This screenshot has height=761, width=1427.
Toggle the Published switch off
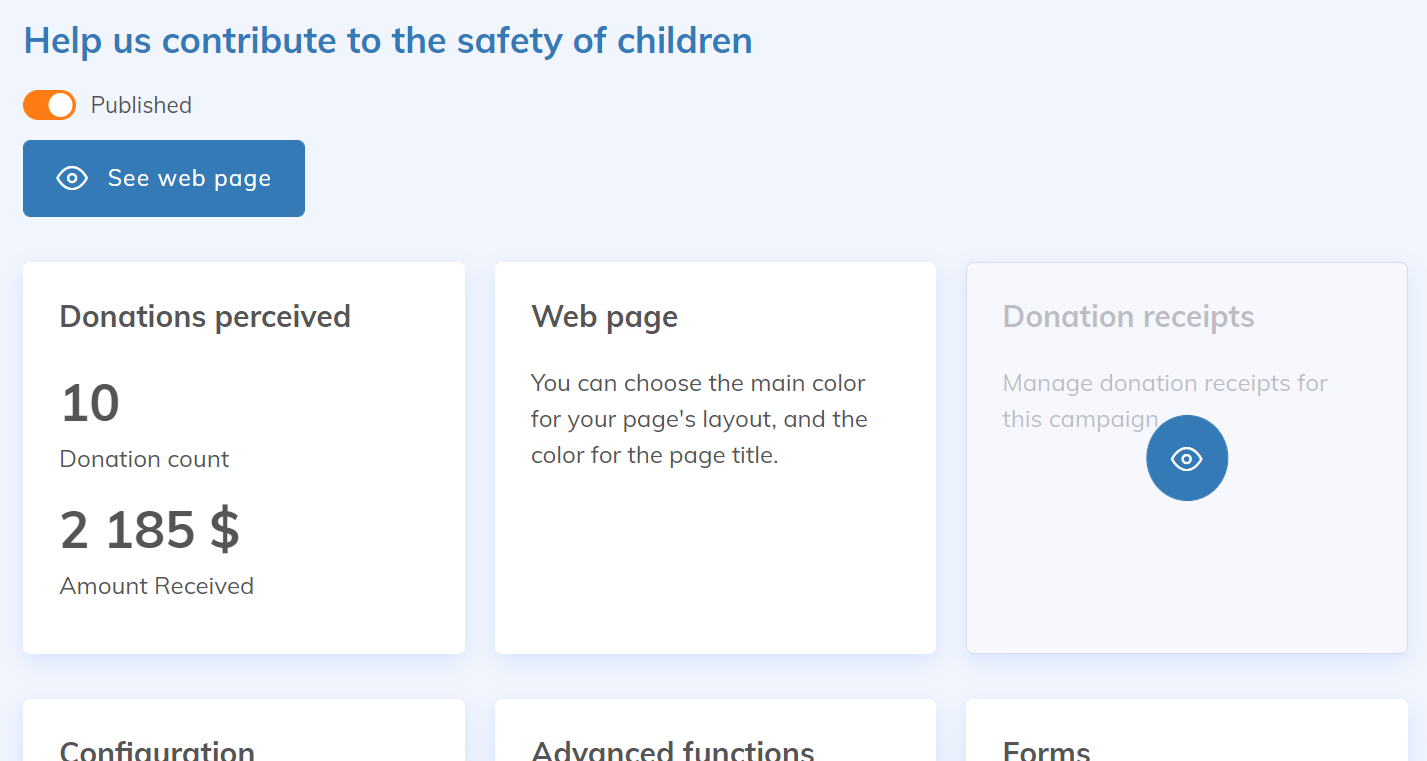click(49, 105)
